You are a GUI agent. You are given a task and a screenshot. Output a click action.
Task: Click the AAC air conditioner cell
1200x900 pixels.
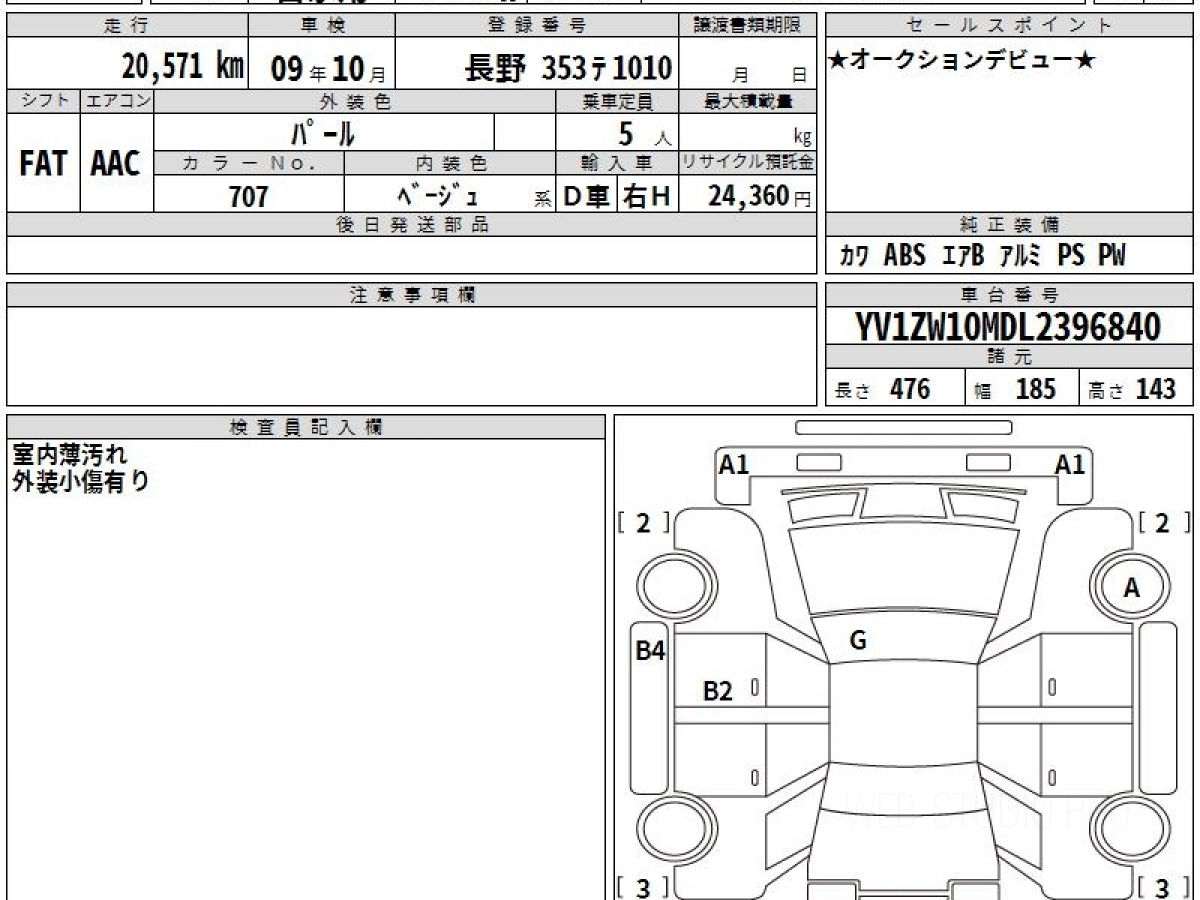(116, 164)
